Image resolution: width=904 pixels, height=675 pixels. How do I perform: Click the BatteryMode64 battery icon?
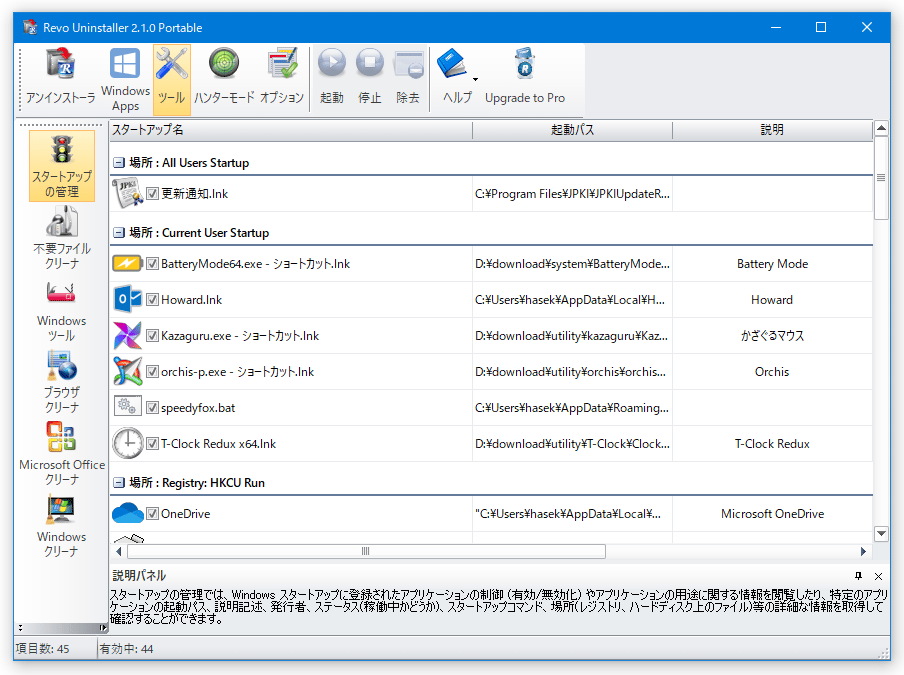pos(127,263)
